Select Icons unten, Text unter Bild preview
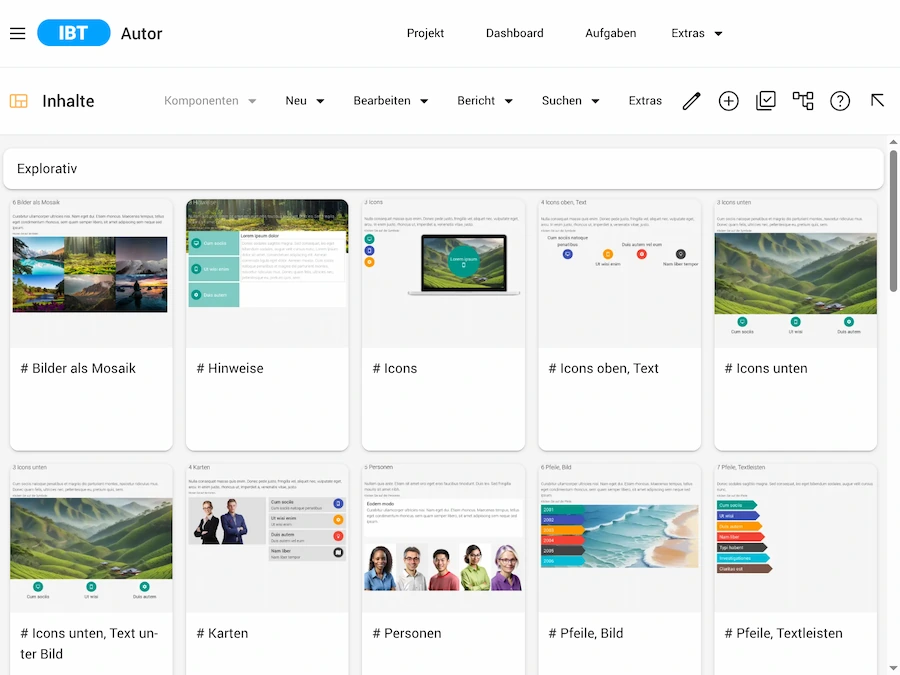This screenshot has height=675, width=900. (x=91, y=538)
